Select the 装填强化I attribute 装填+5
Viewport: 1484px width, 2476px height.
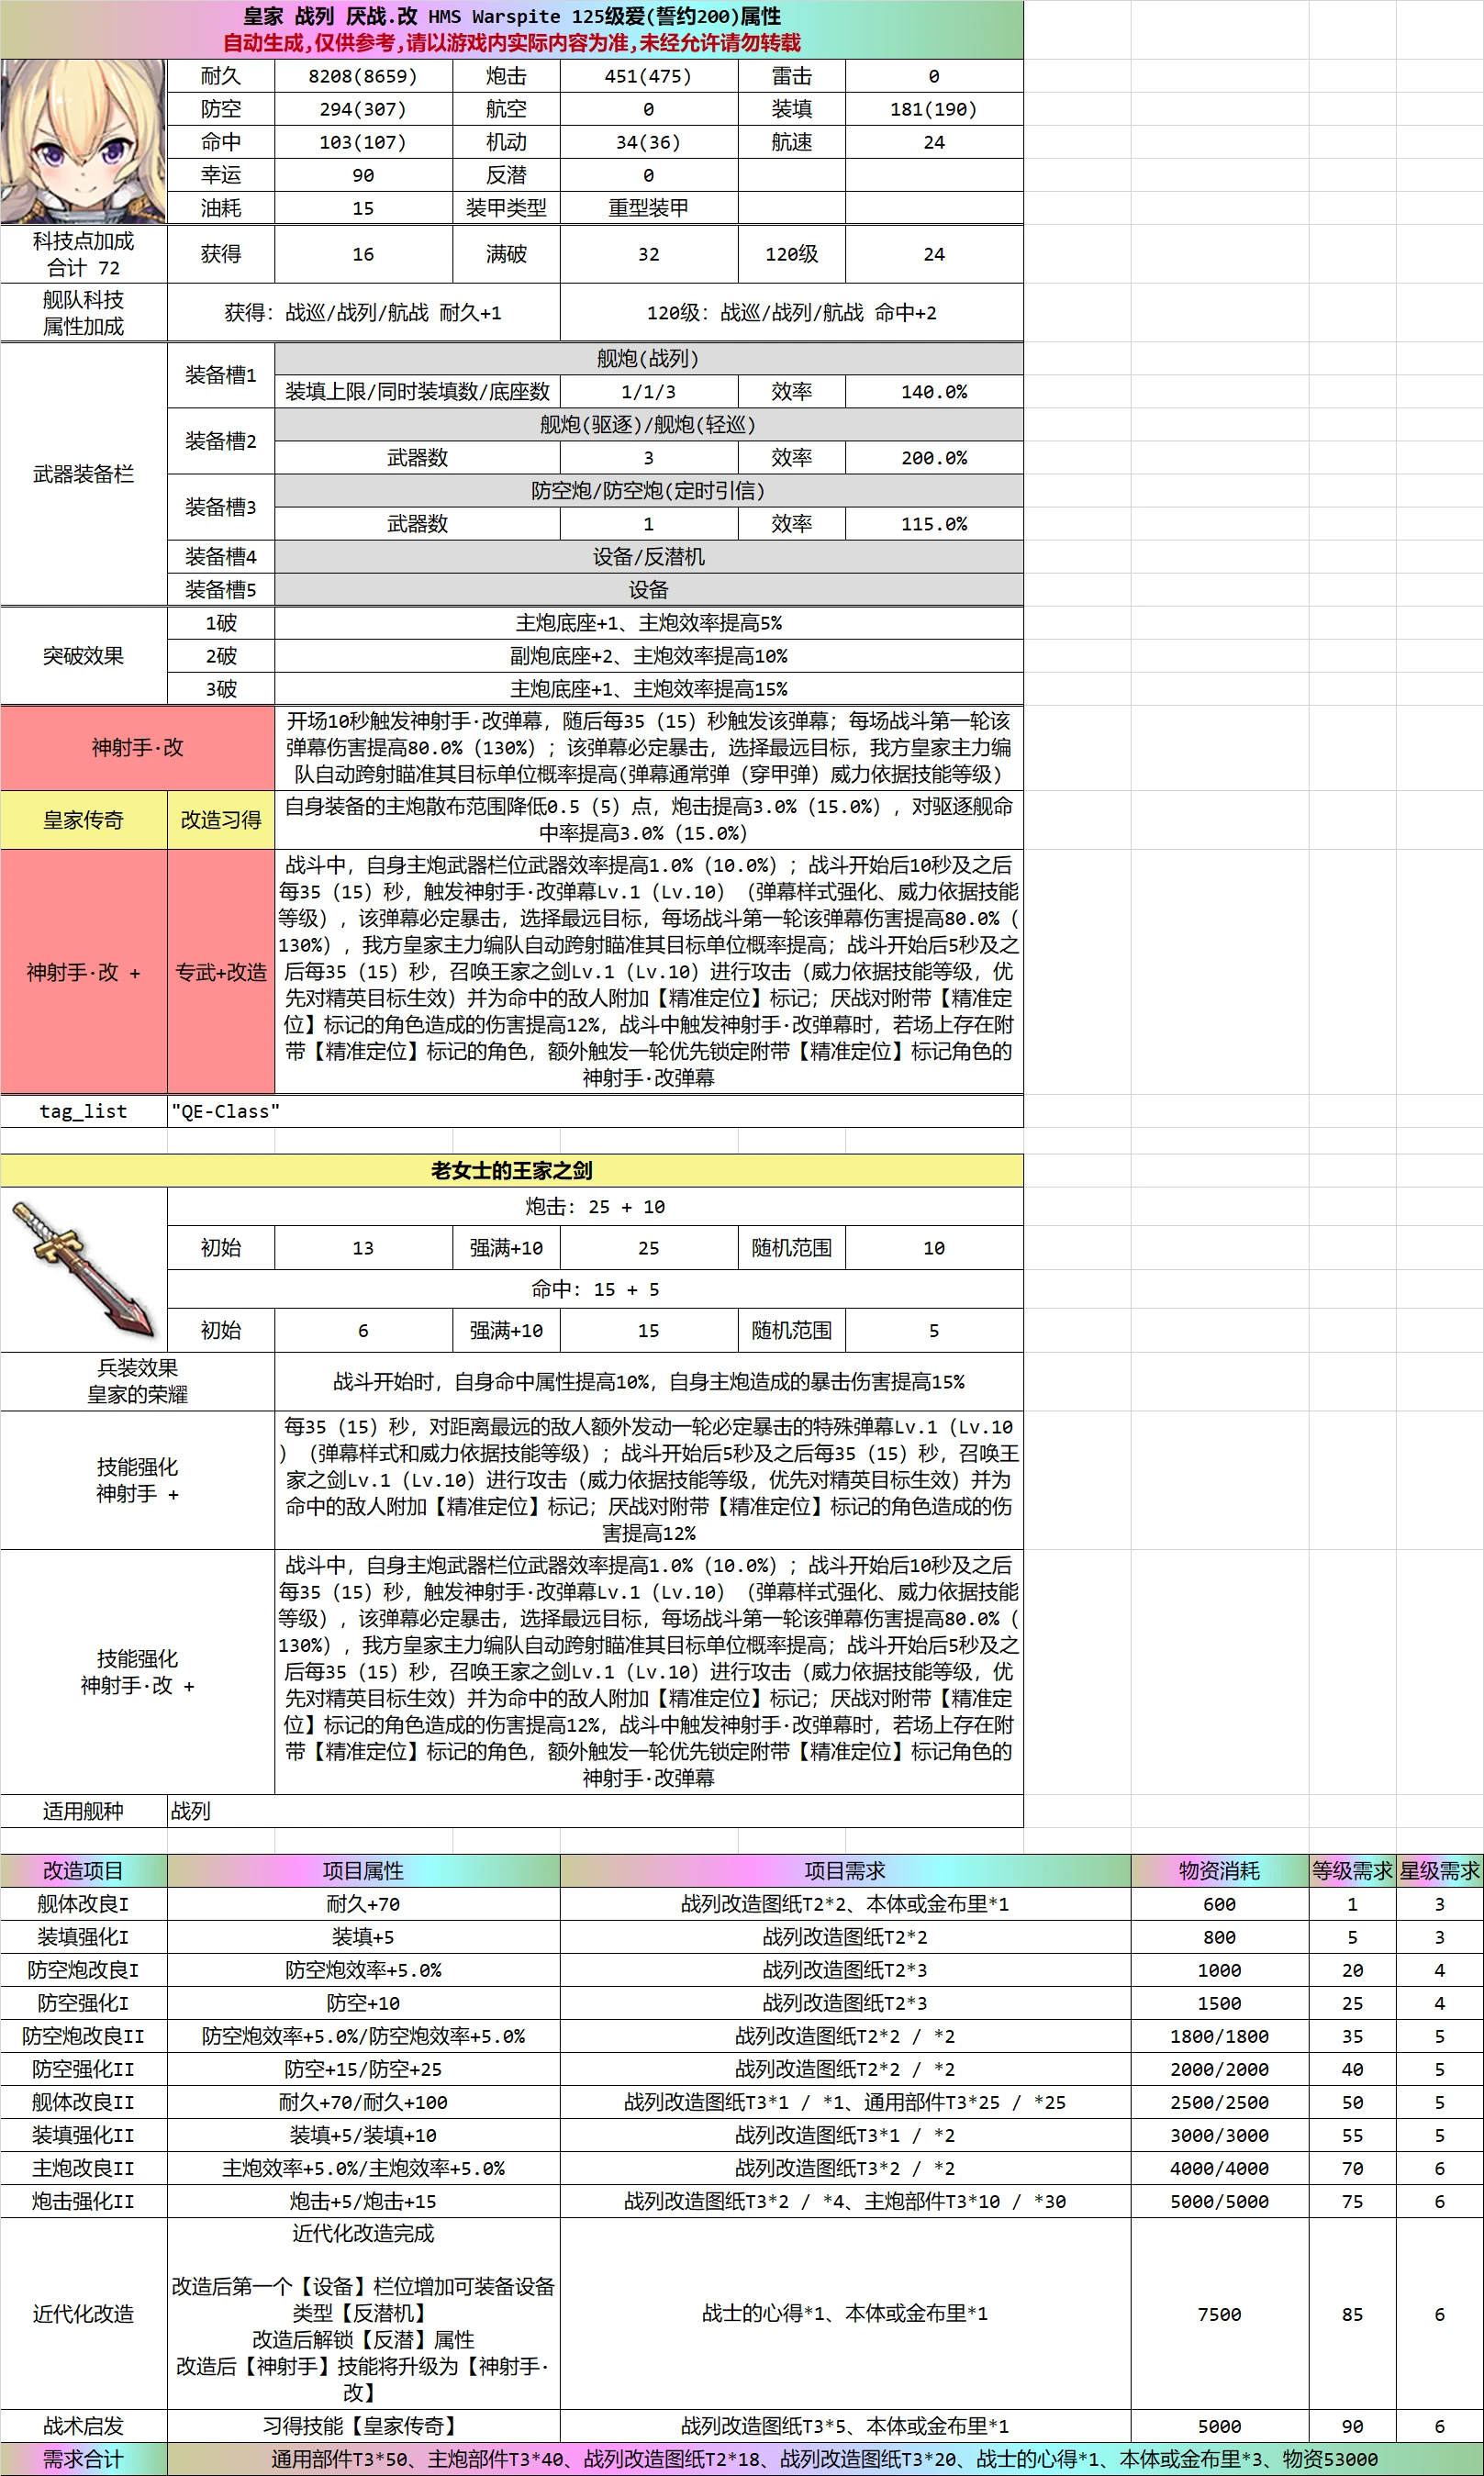pyautogui.click(x=363, y=1937)
